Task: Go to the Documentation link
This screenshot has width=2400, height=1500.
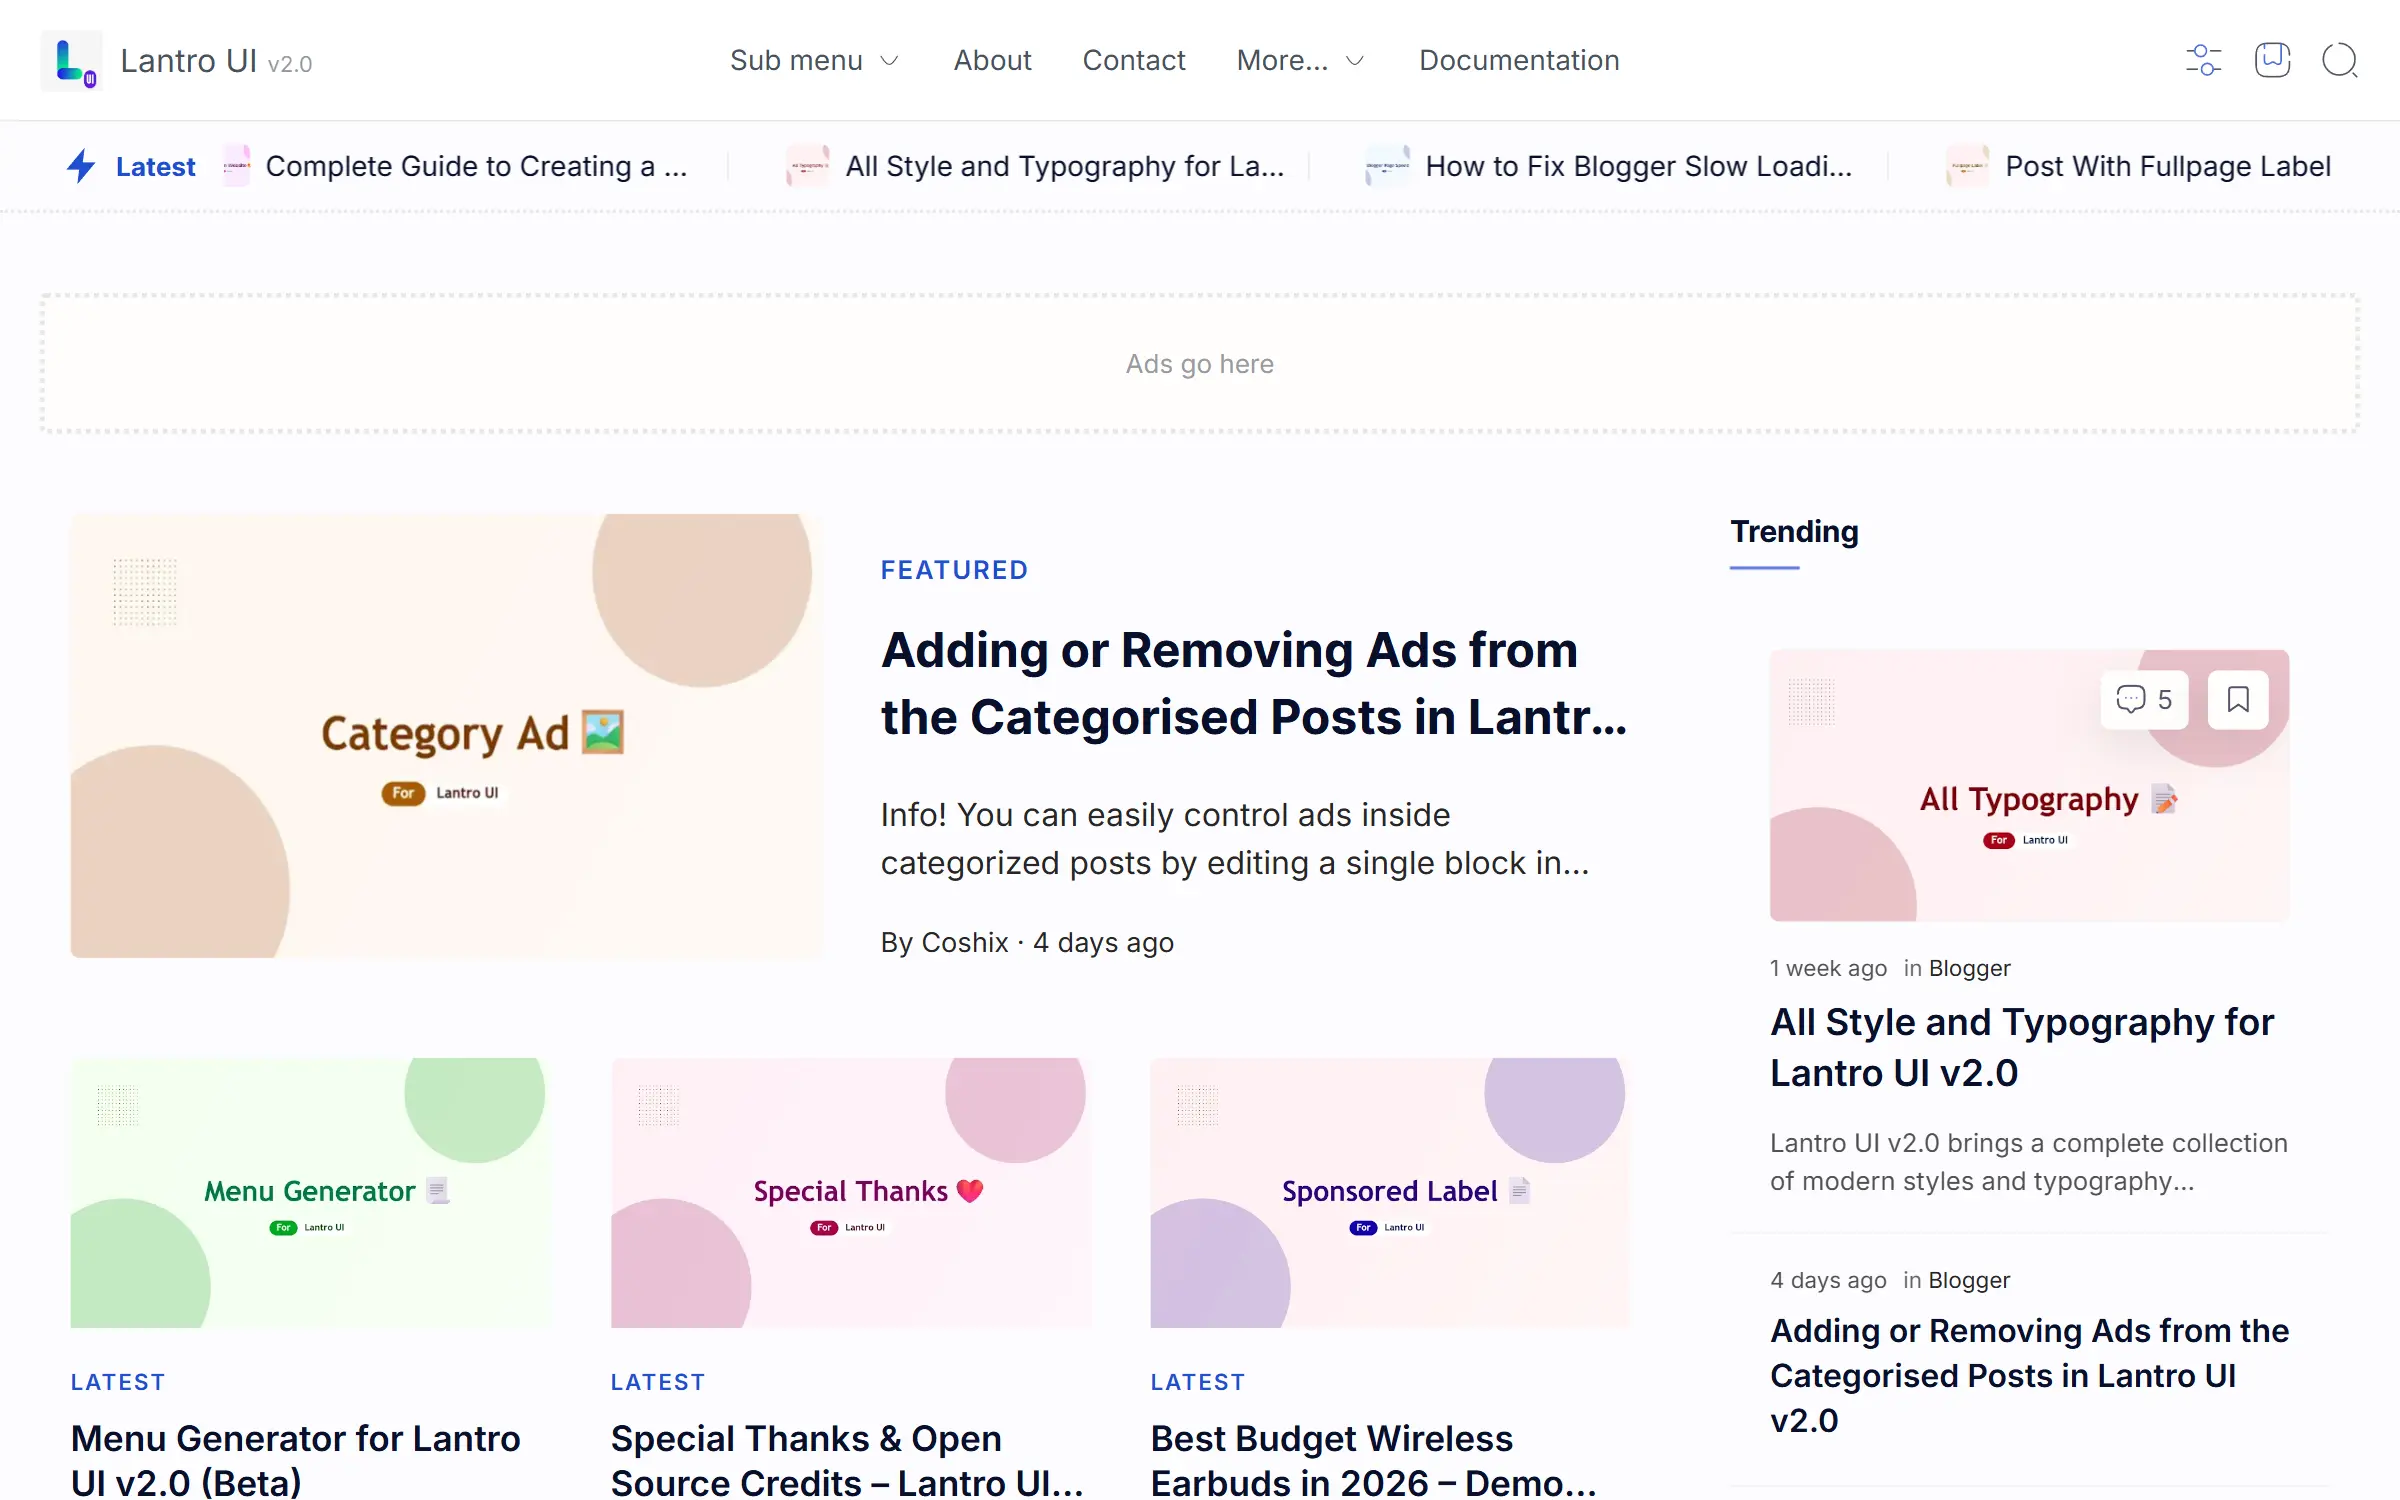Action: [1518, 61]
